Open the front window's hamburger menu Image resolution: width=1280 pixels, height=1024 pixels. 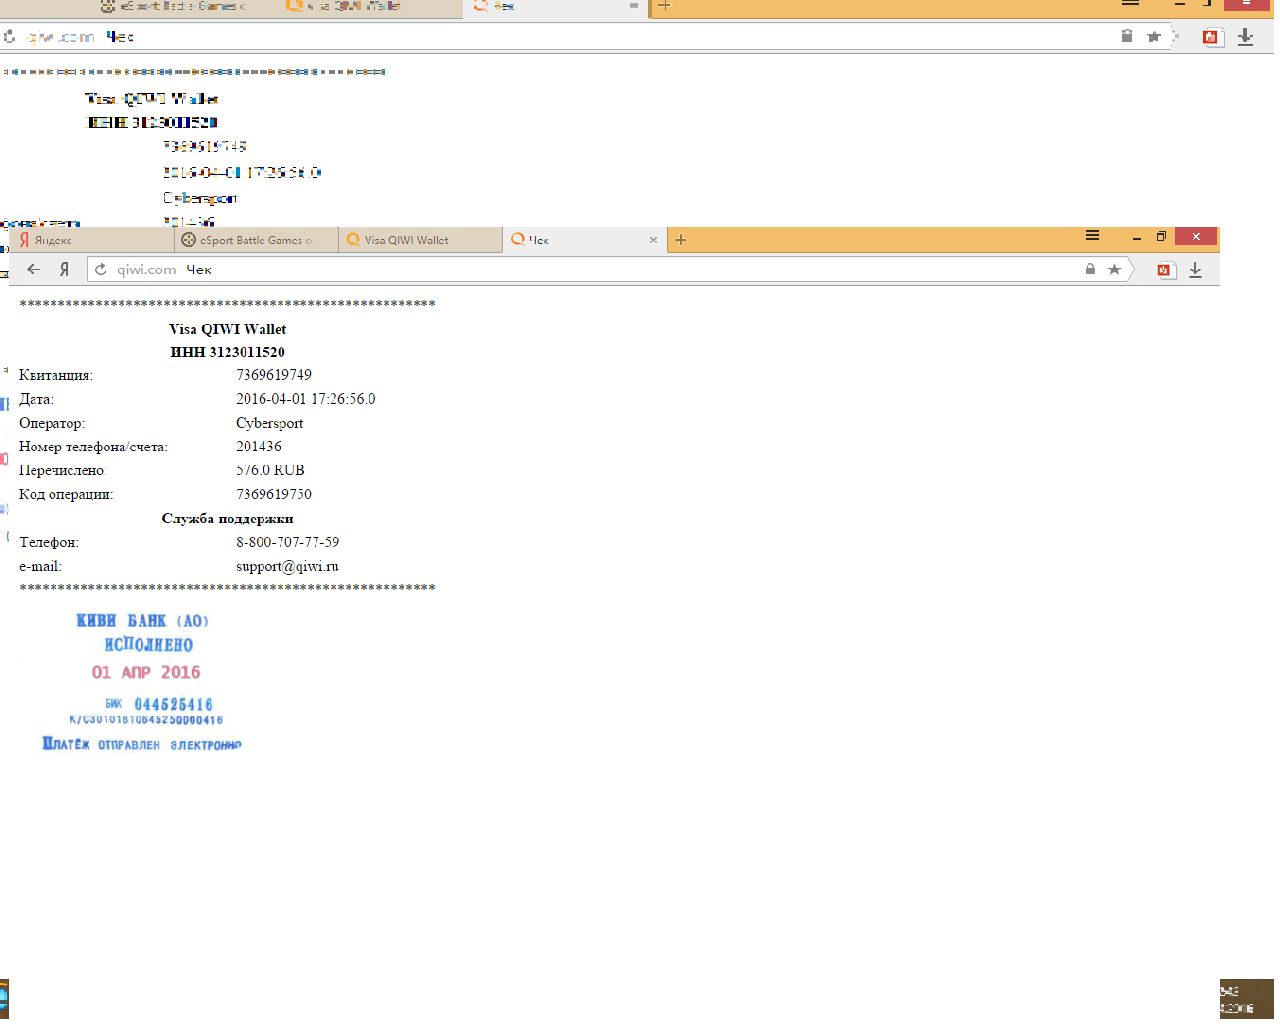pyautogui.click(x=1092, y=236)
